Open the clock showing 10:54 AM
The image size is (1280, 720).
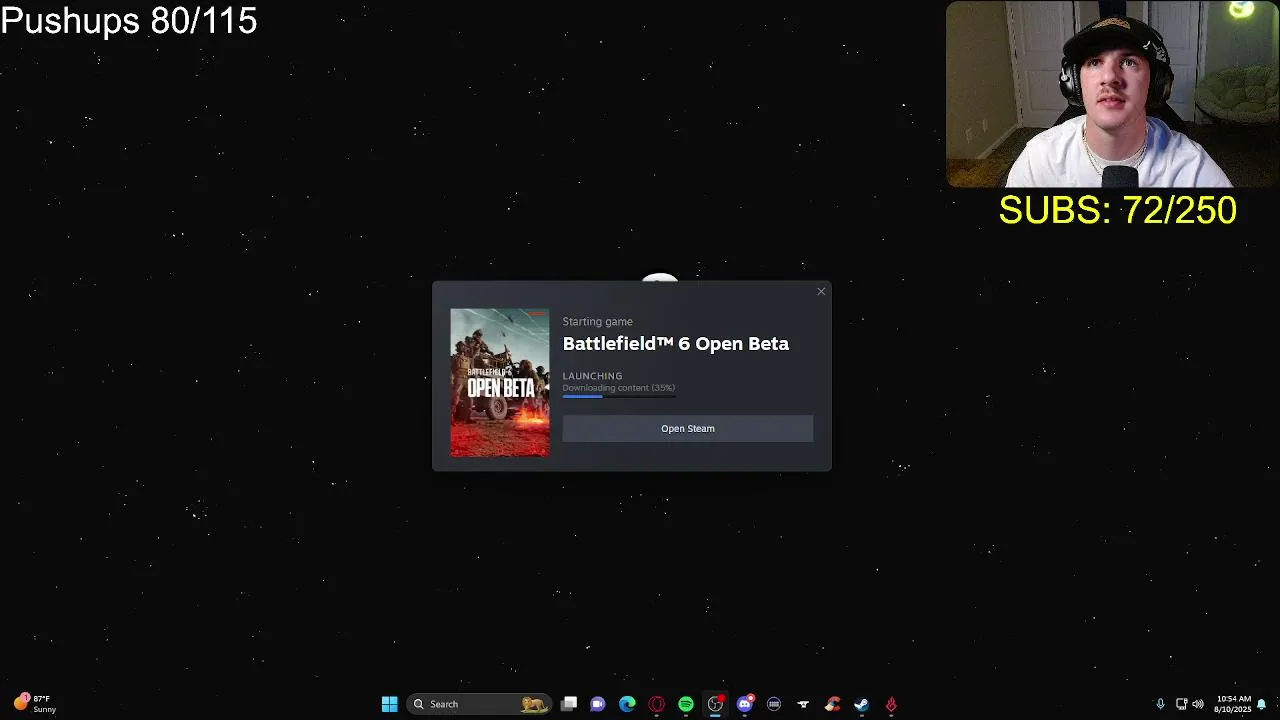pyautogui.click(x=1233, y=704)
